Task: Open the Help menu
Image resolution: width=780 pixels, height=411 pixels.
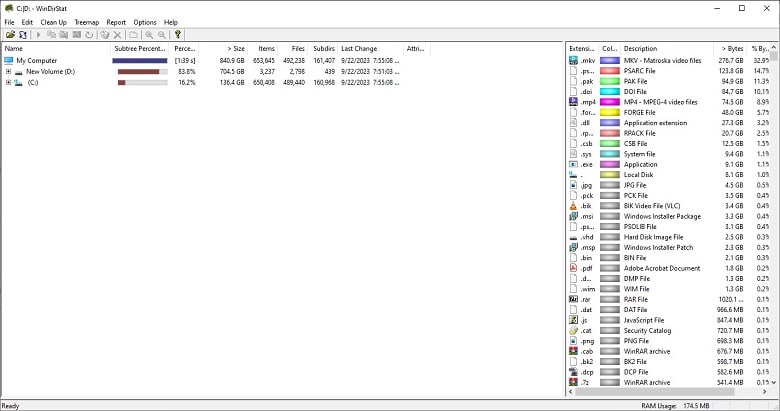Action: click(171, 22)
